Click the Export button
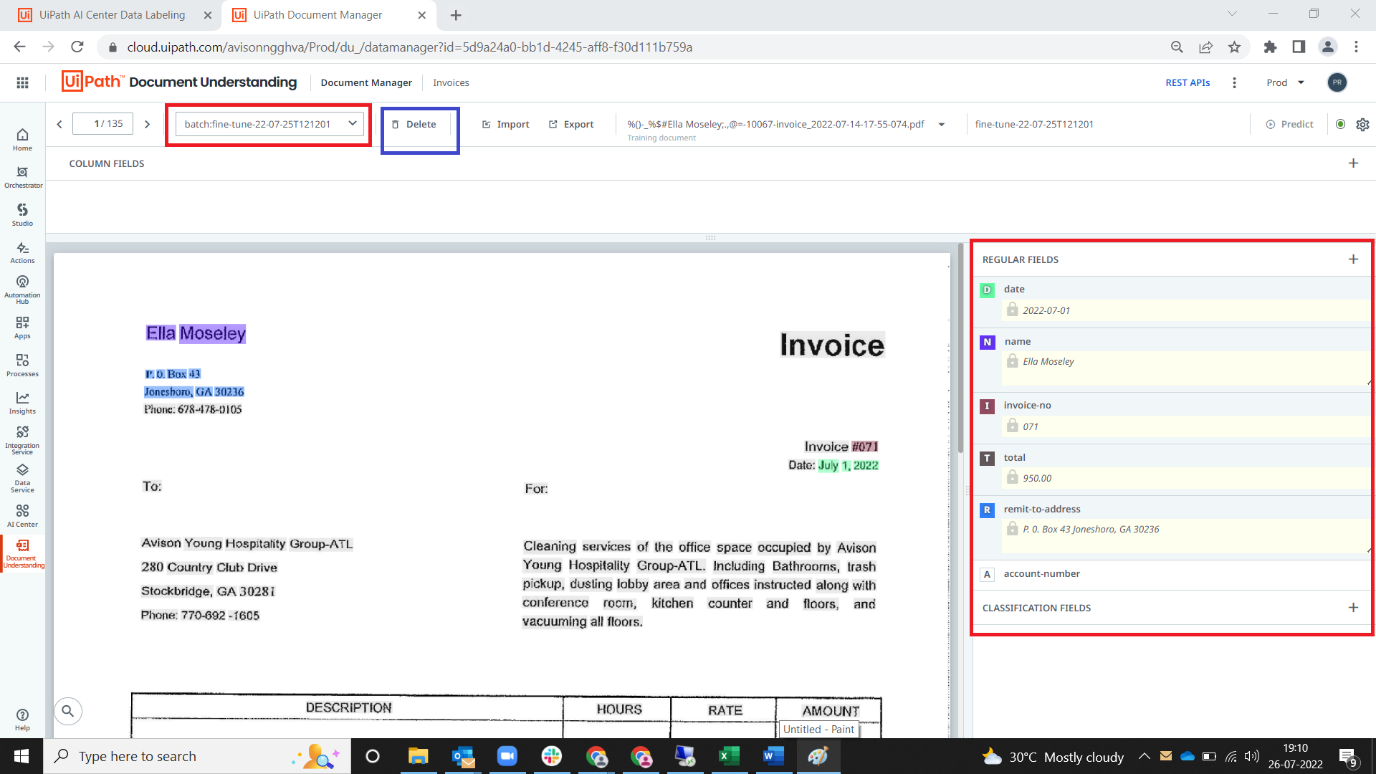The image size is (1376, 774). (571, 124)
